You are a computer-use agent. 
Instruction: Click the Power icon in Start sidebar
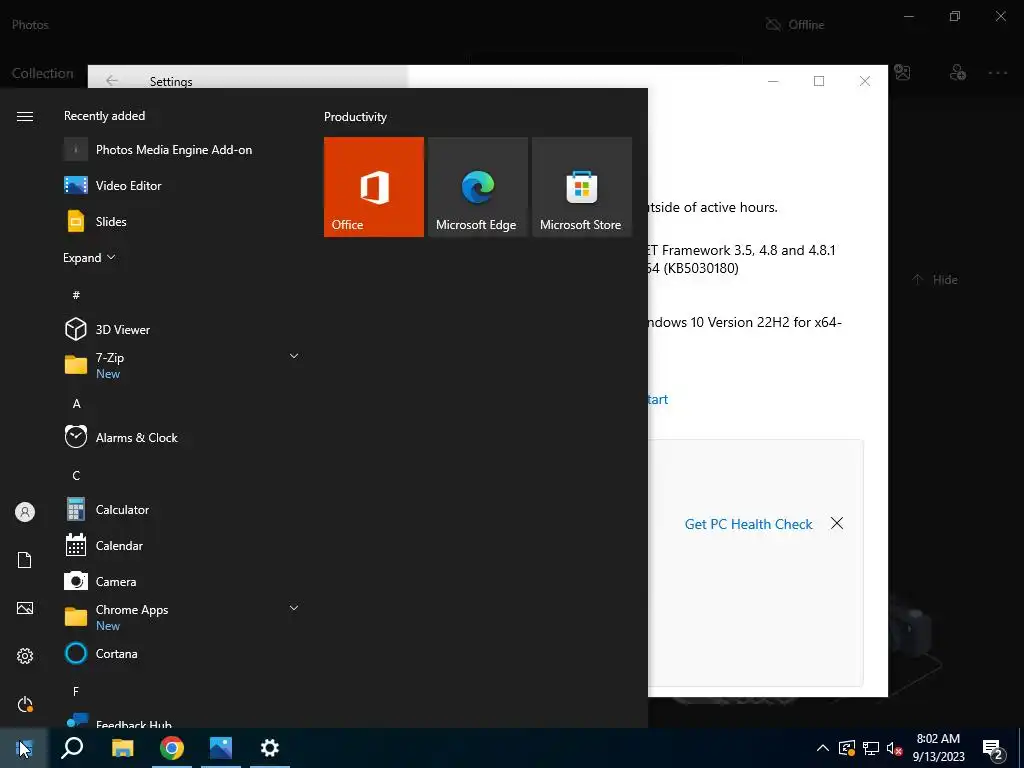click(25, 704)
